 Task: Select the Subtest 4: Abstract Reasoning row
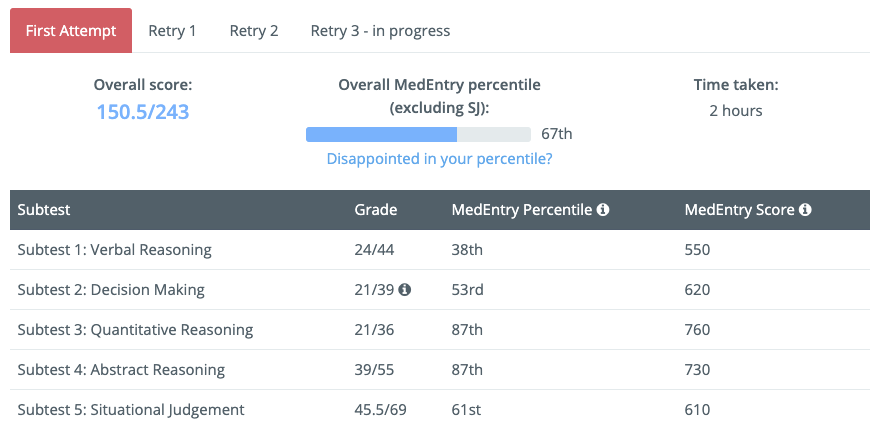tap(440, 370)
